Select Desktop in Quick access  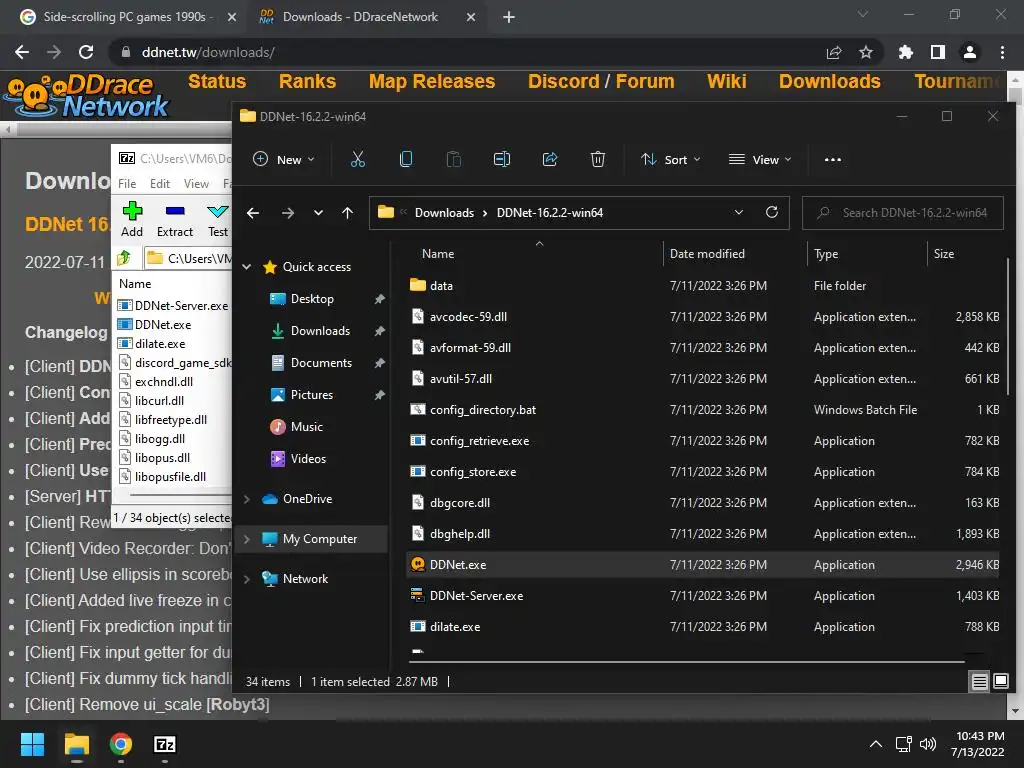tap(312, 298)
